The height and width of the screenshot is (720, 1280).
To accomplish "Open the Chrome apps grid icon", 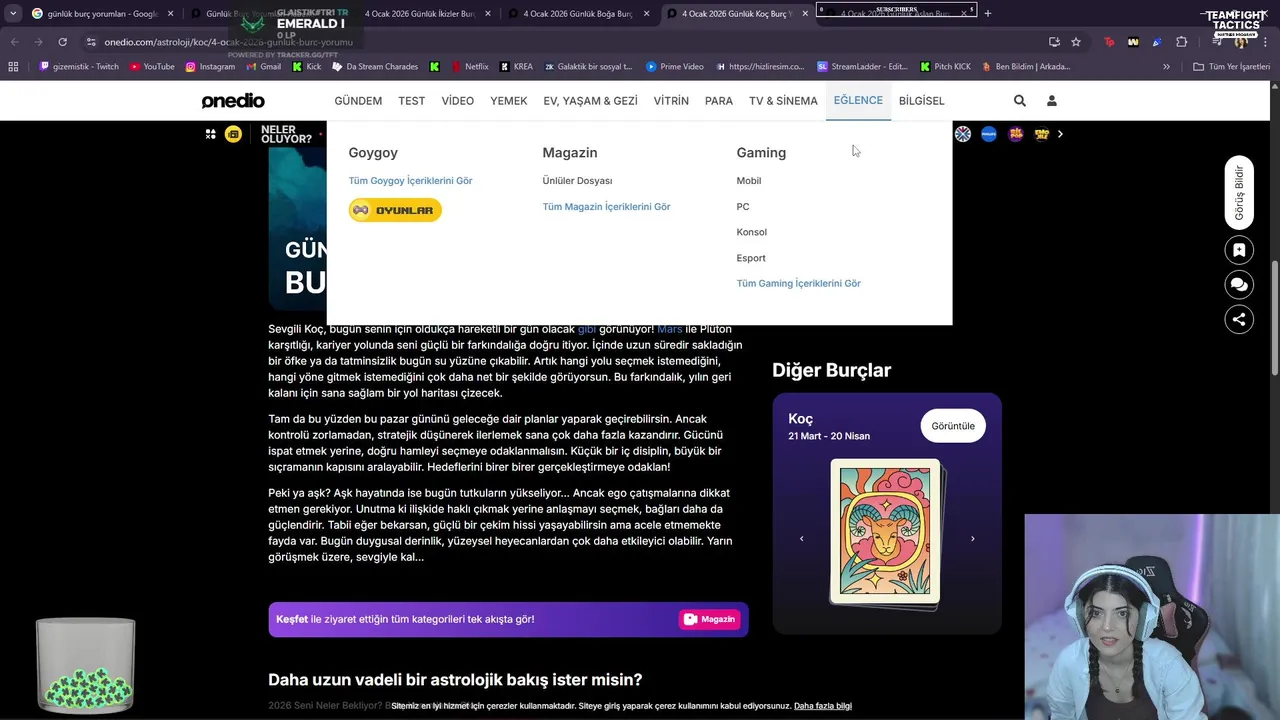I will pos(13,67).
